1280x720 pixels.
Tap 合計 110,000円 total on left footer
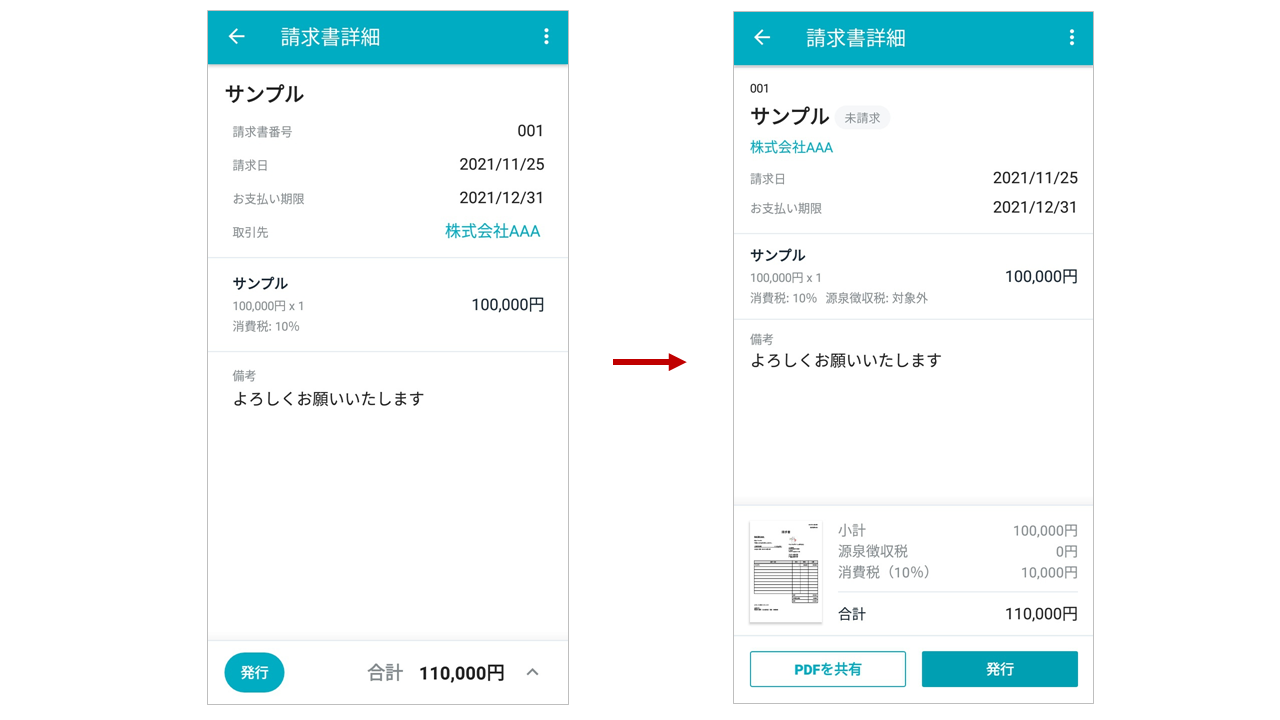point(436,673)
